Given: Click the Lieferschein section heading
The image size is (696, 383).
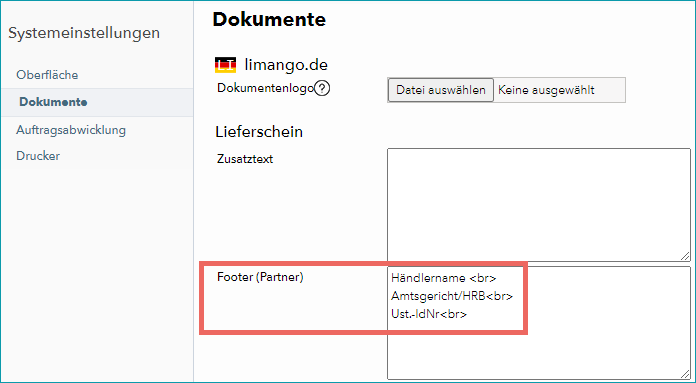Looking at the screenshot, I should (259, 131).
